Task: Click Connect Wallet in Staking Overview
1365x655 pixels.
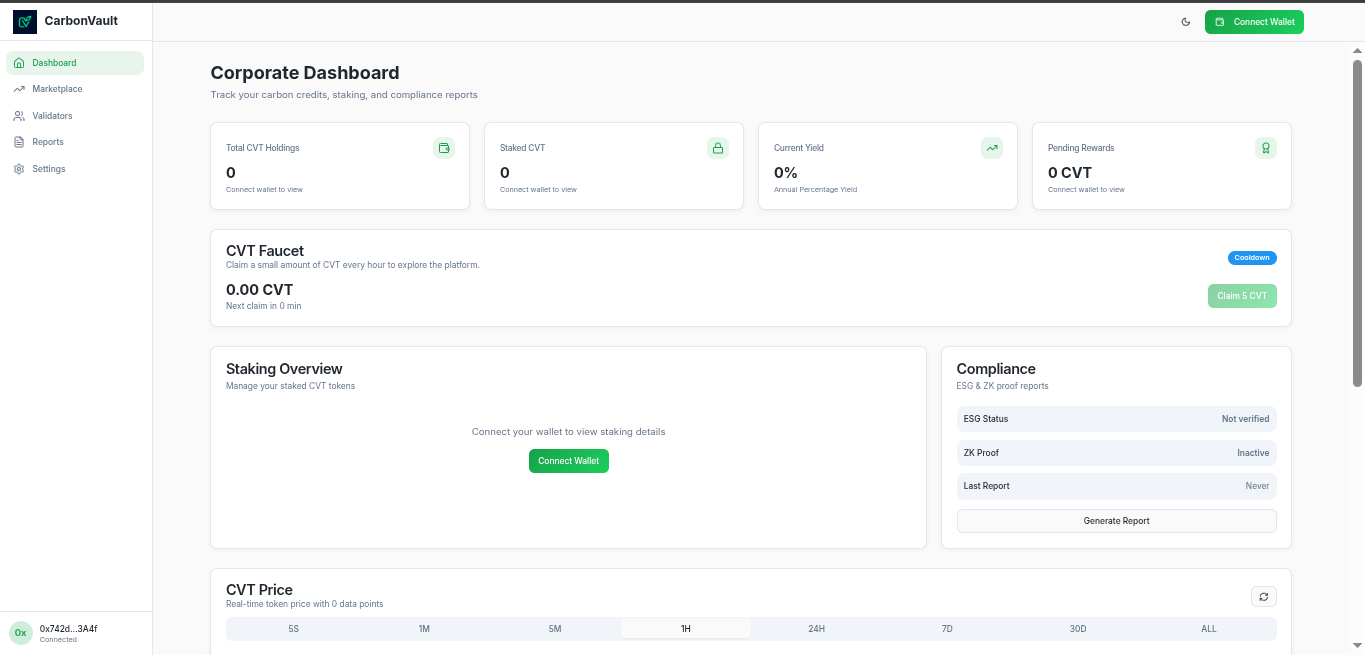Action: click(x=568, y=461)
